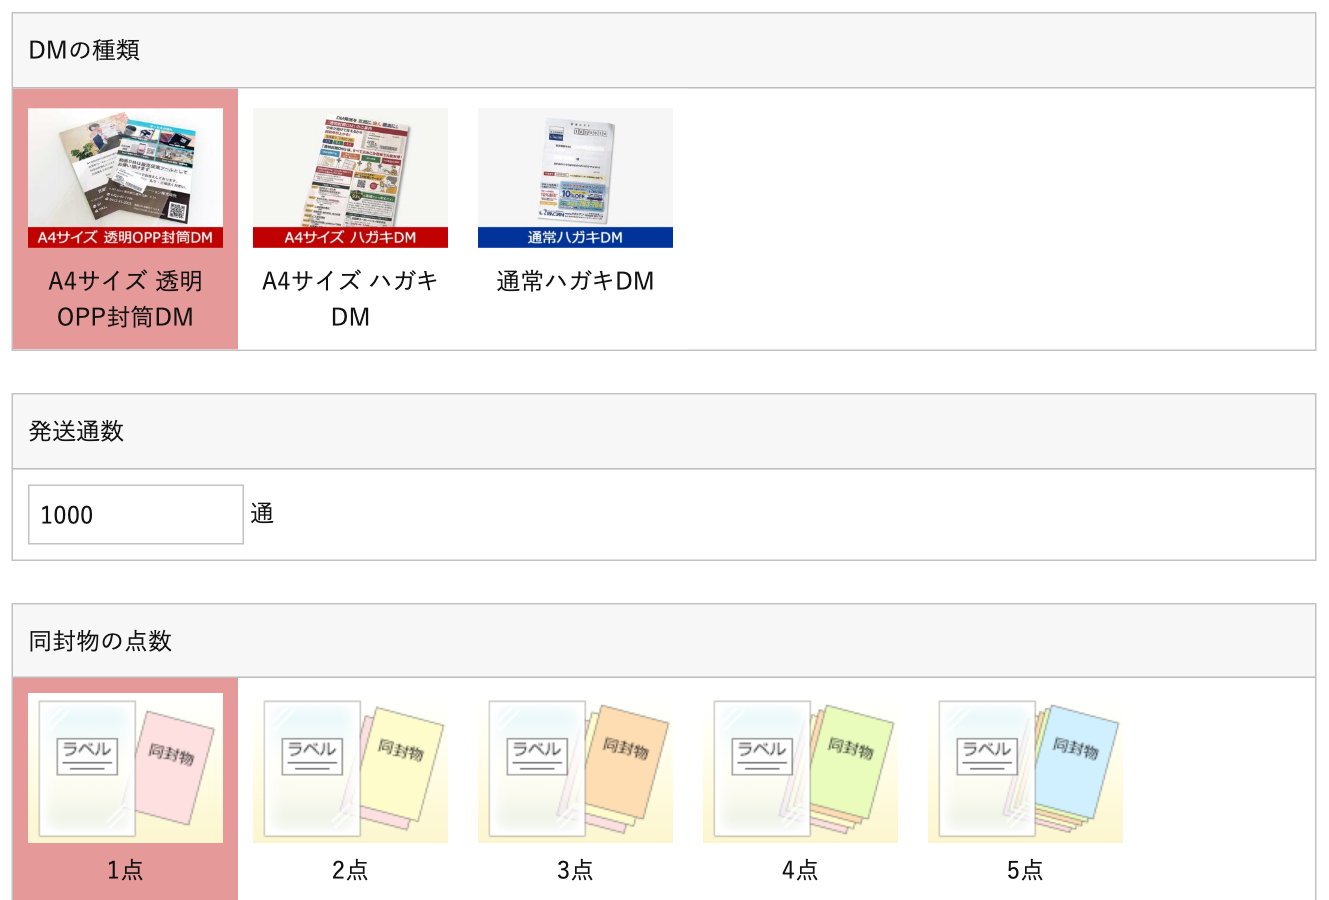Choose the A4サイズ ハガキDM option image
The image size is (1329, 900).
tap(350, 178)
